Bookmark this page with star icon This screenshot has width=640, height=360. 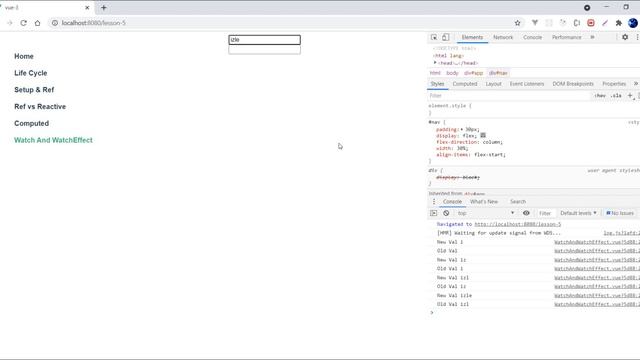(x=518, y=23)
